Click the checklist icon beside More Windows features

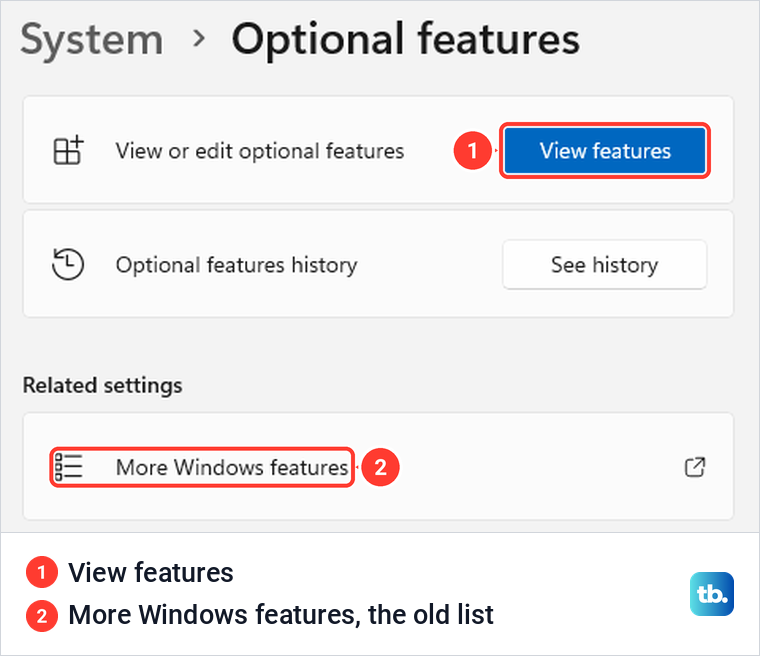coord(68,467)
